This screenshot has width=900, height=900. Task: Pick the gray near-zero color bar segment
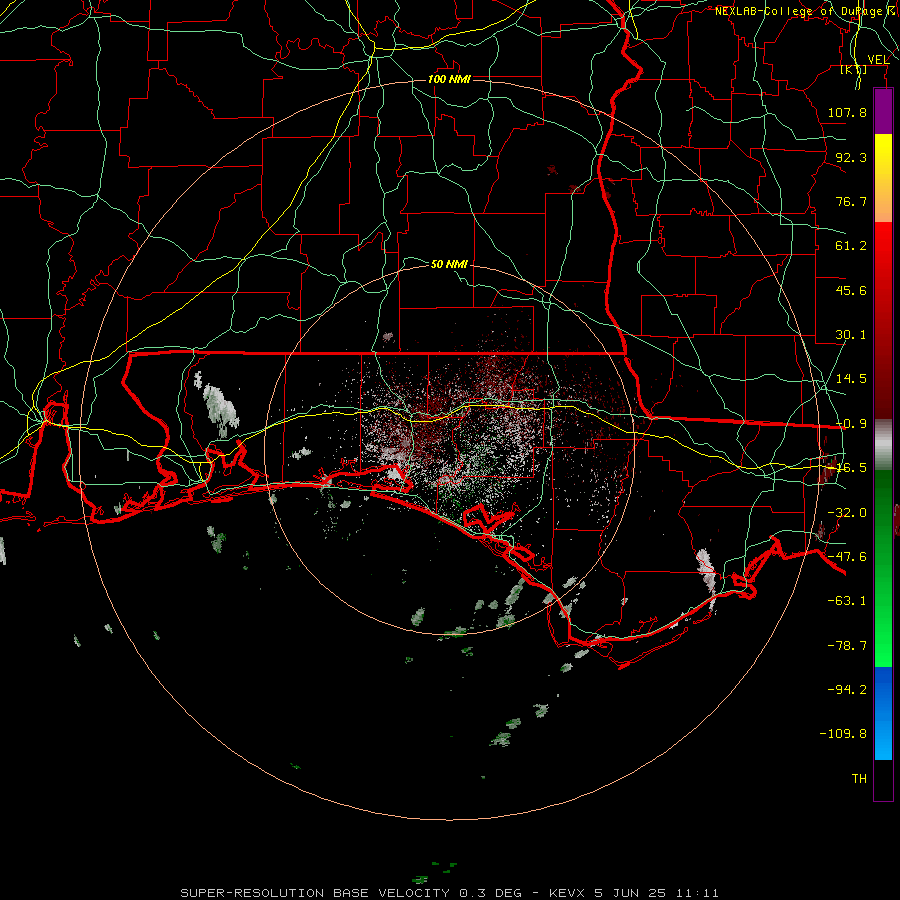(883, 444)
